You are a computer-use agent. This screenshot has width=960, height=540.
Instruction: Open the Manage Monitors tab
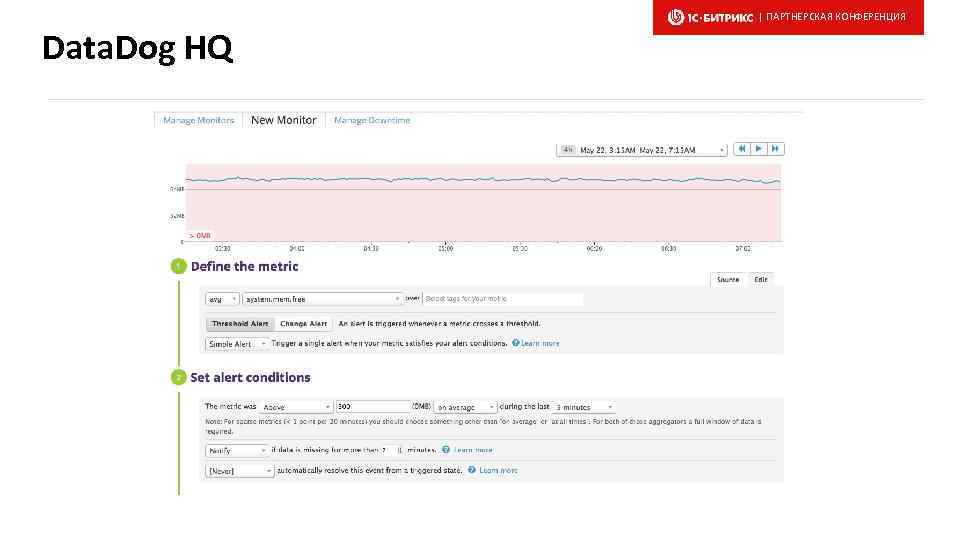198,121
